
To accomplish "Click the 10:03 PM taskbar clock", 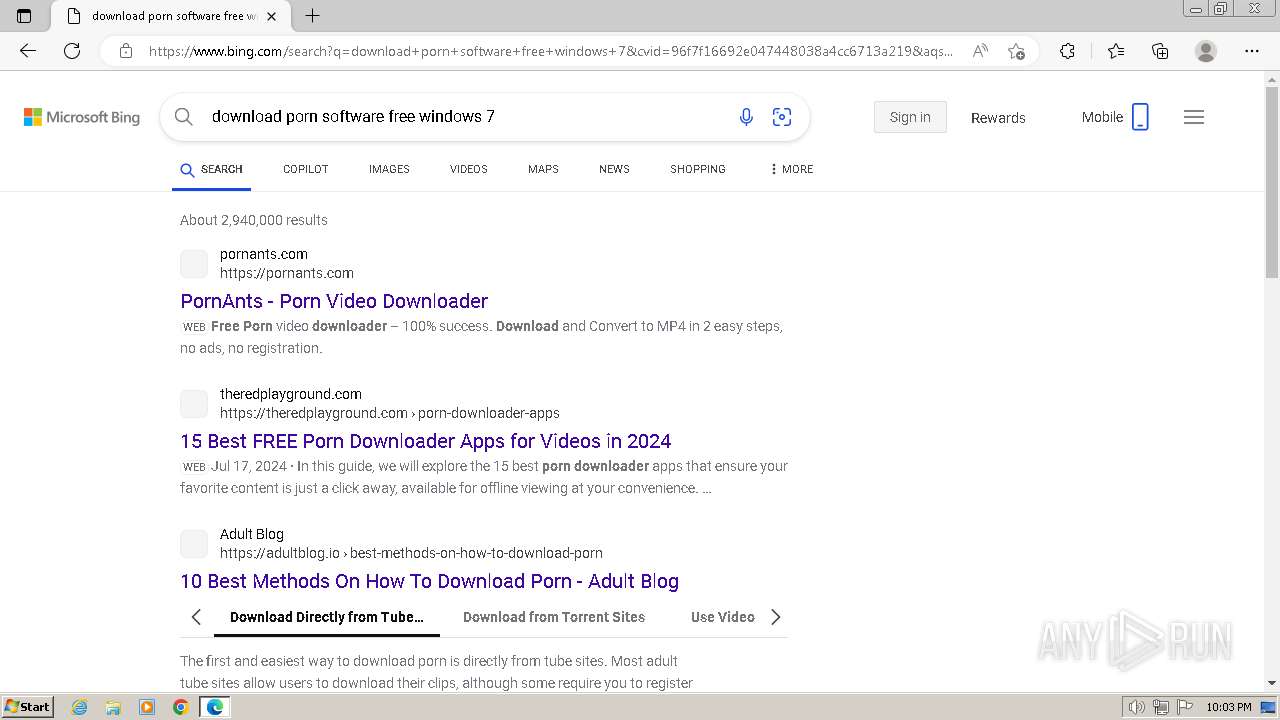I will 1229,707.
